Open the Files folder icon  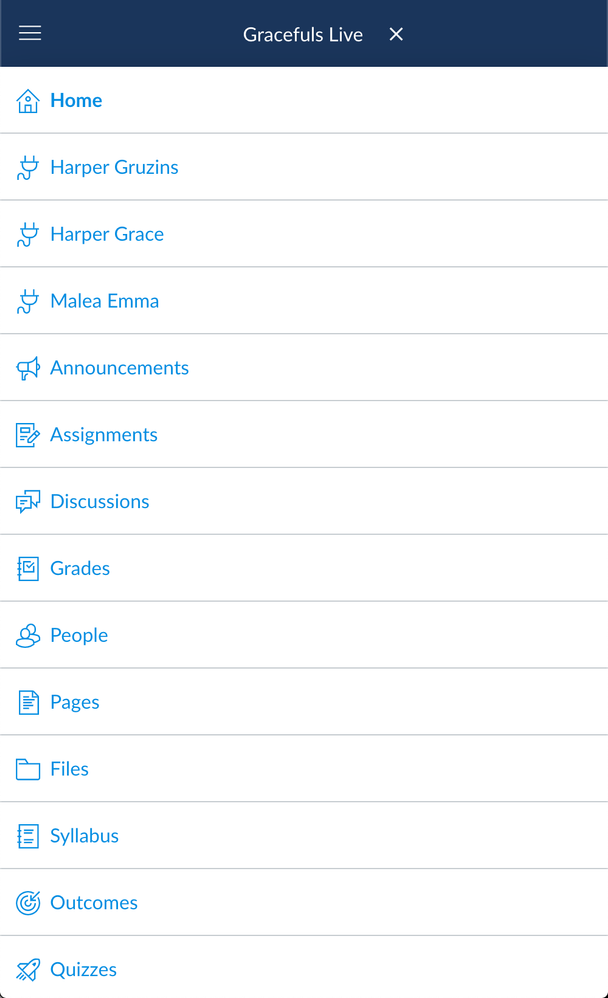pyautogui.click(x=27, y=769)
